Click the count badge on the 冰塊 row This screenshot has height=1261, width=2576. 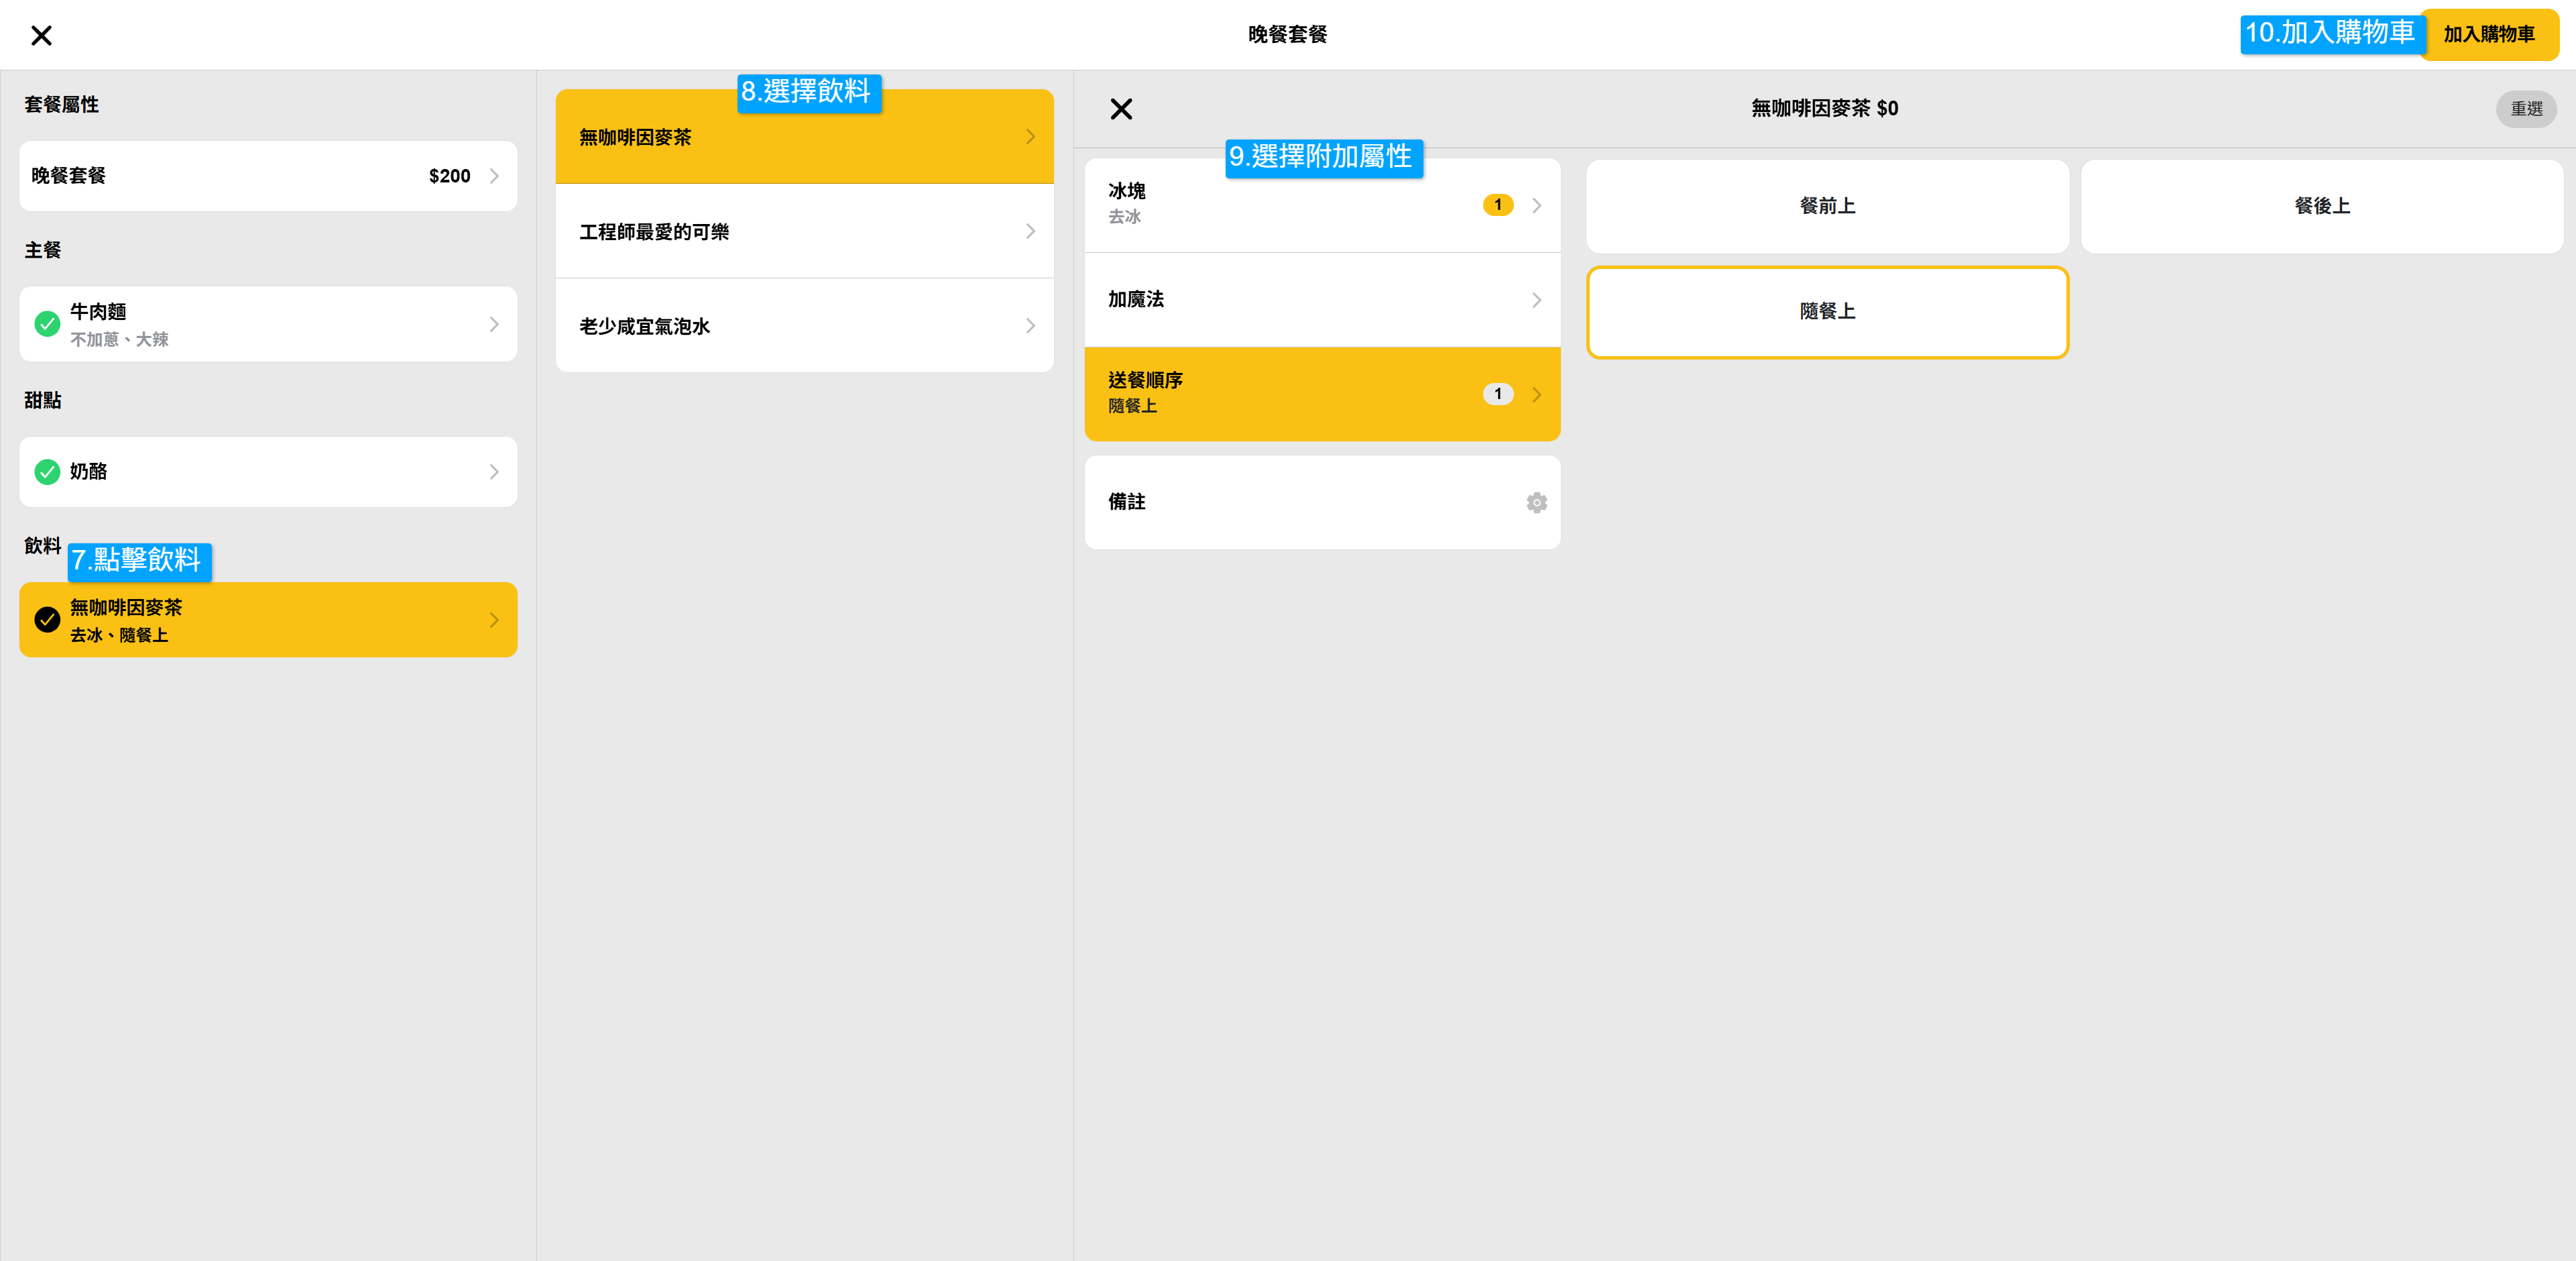coord(1497,205)
